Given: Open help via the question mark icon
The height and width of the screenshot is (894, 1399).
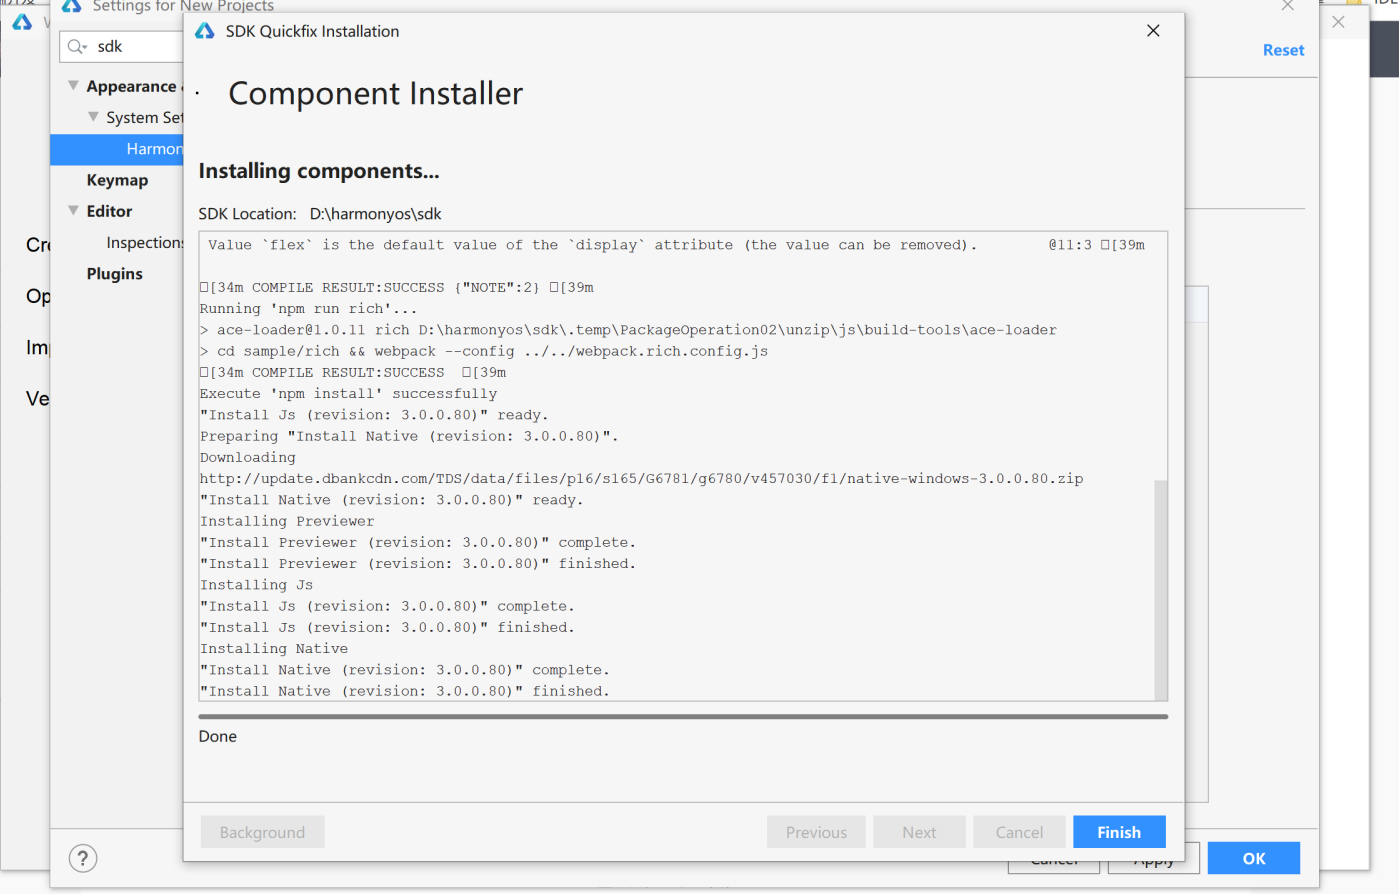Looking at the screenshot, I should point(83,858).
